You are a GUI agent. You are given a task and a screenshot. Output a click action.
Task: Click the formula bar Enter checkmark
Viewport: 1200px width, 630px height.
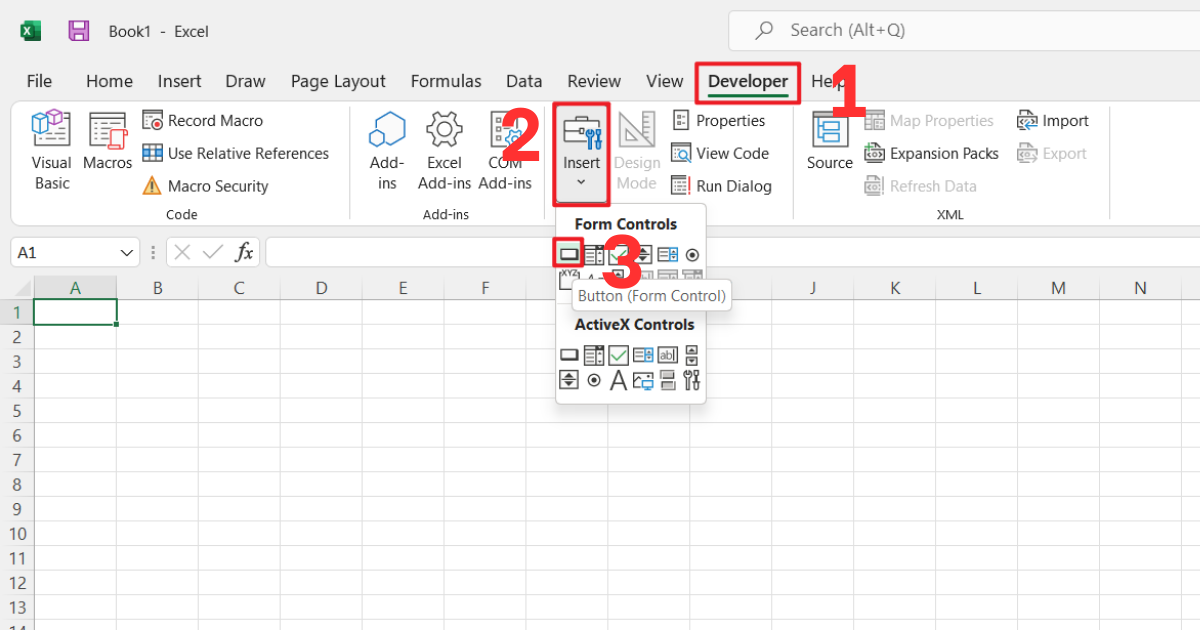(212, 253)
